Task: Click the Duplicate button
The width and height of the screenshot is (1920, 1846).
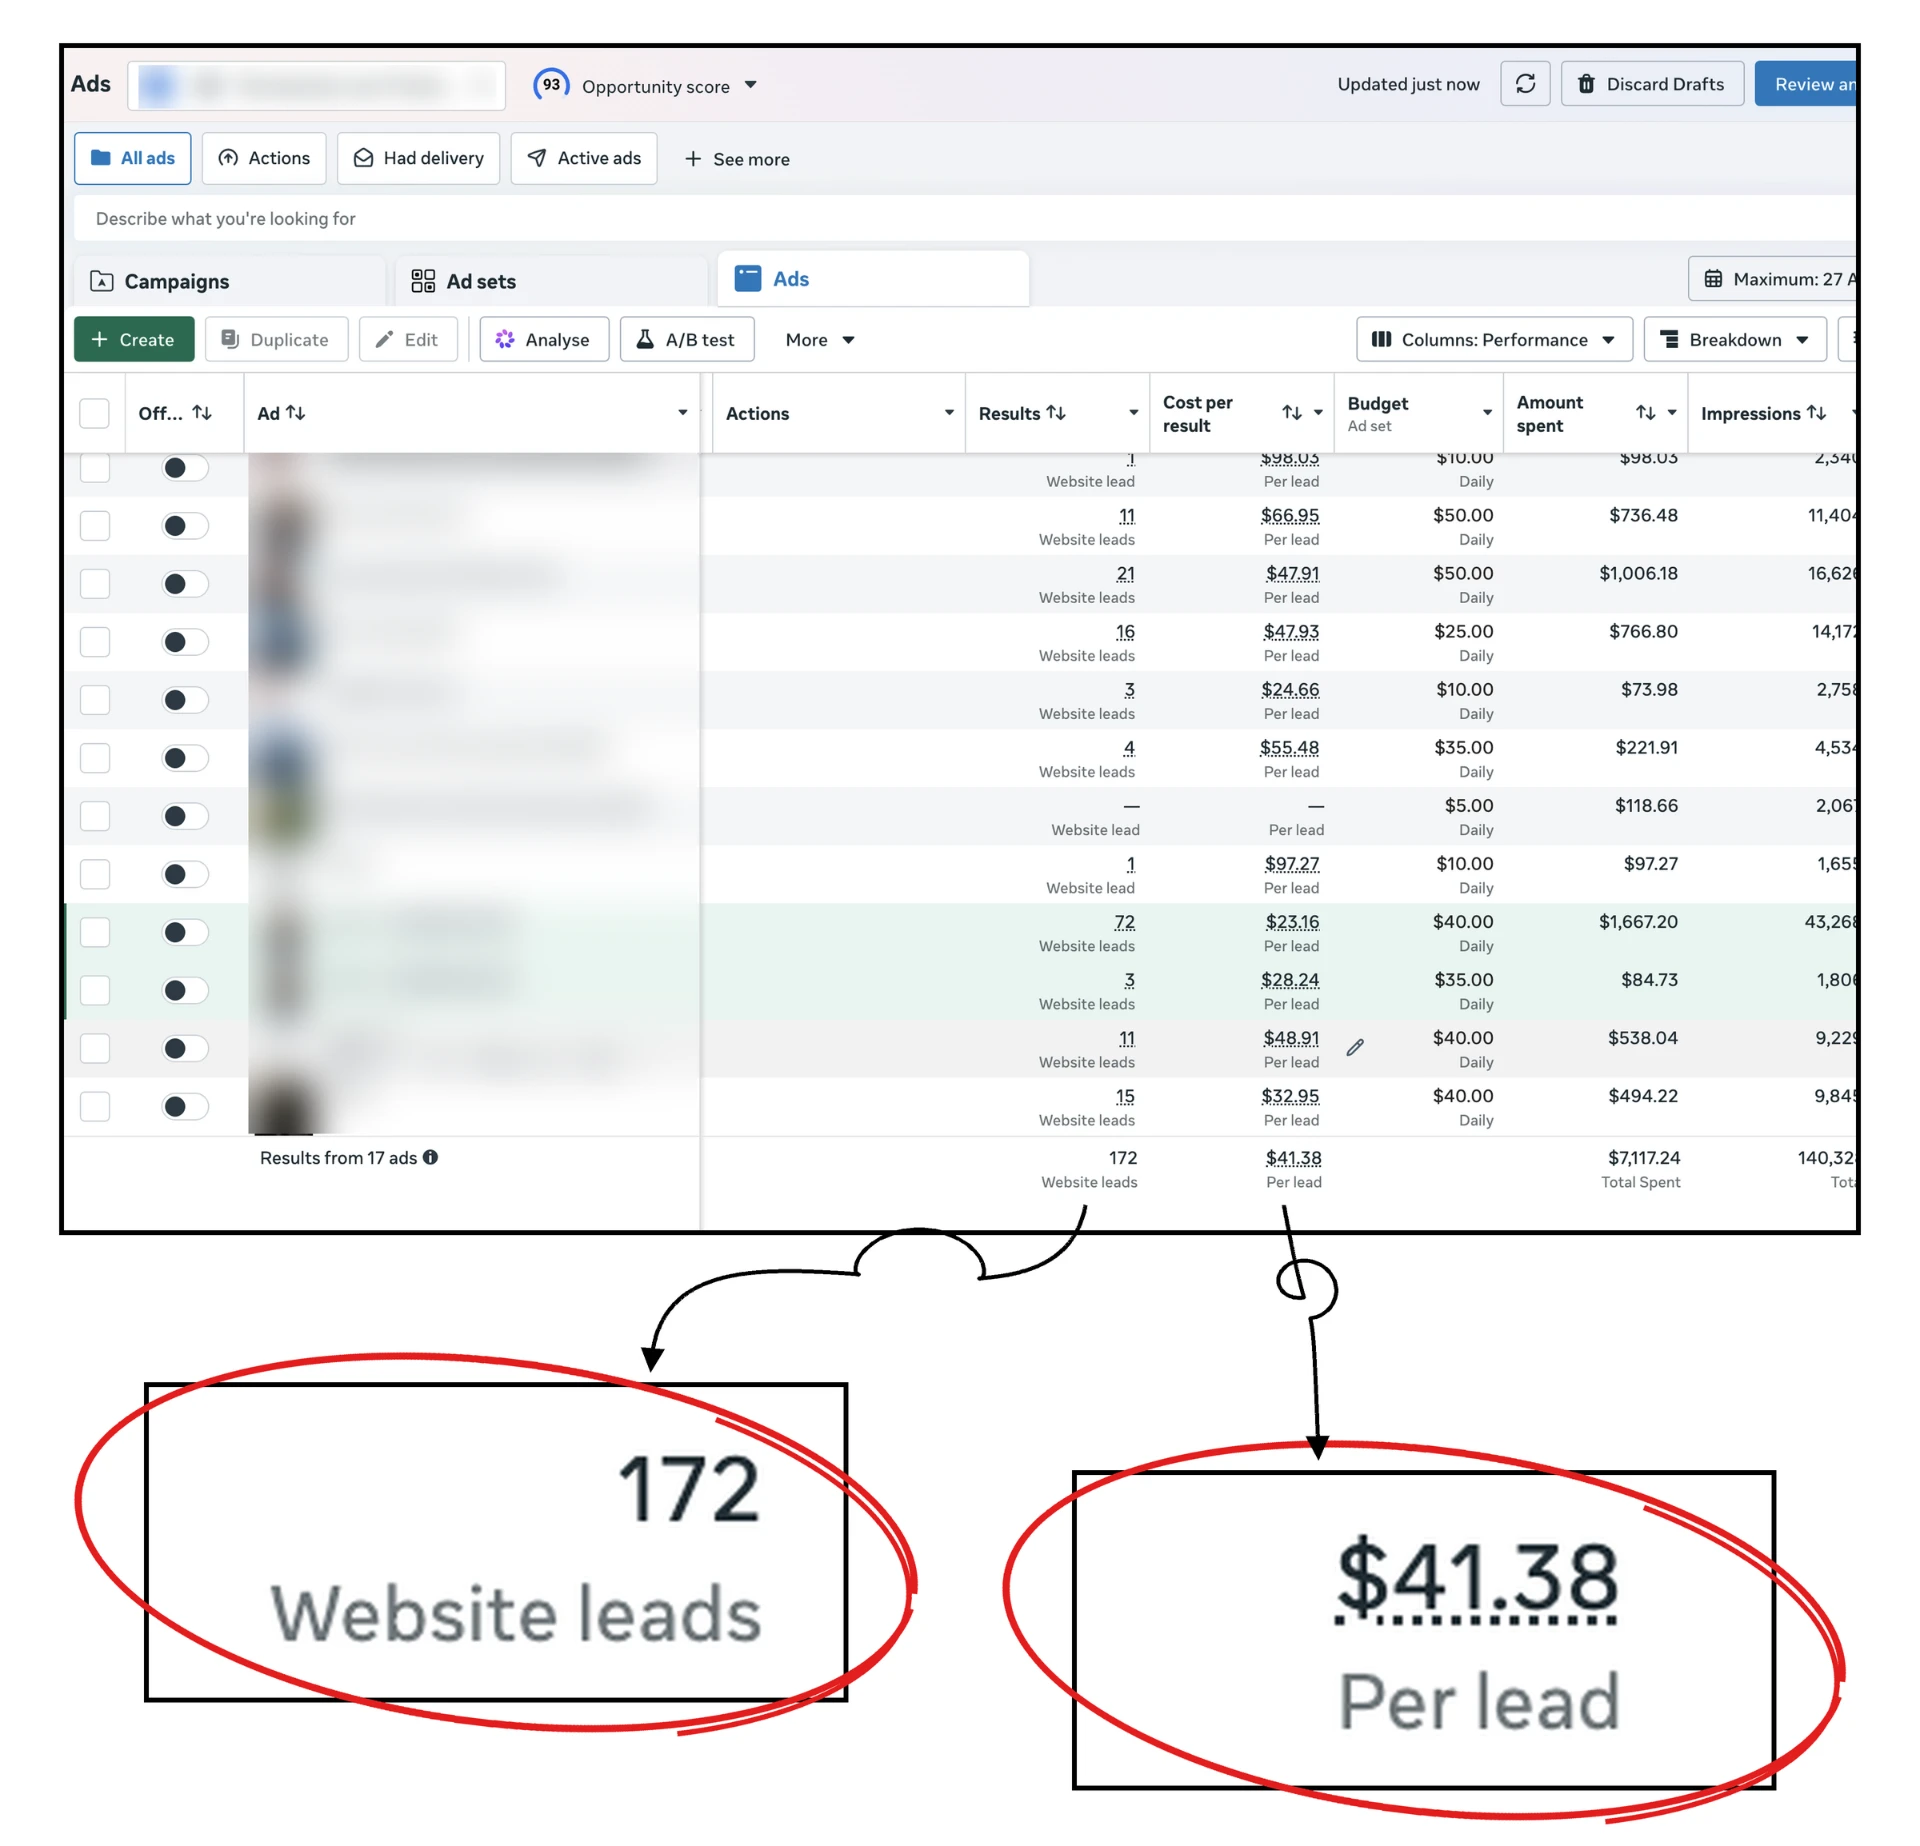Action: [x=276, y=340]
